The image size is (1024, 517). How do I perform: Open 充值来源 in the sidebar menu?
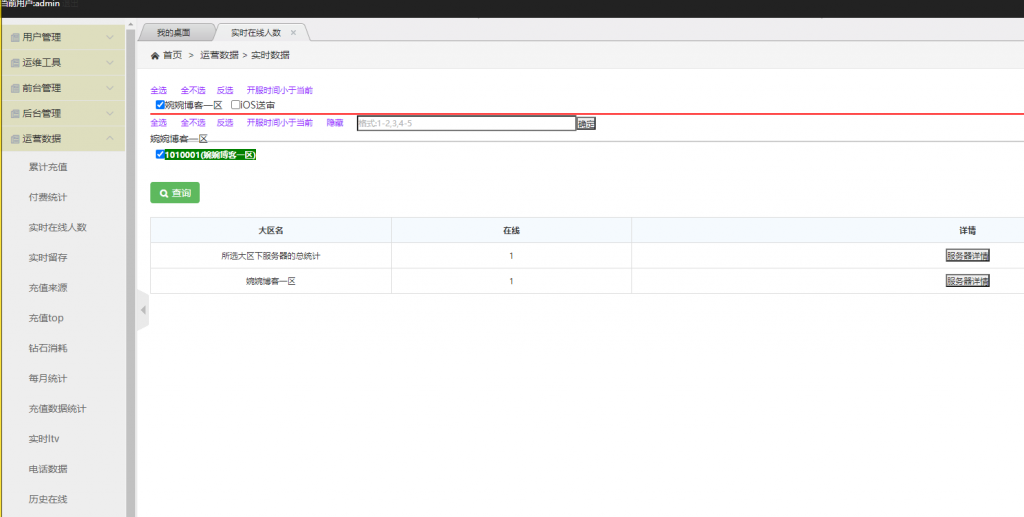[x=48, y=288]
